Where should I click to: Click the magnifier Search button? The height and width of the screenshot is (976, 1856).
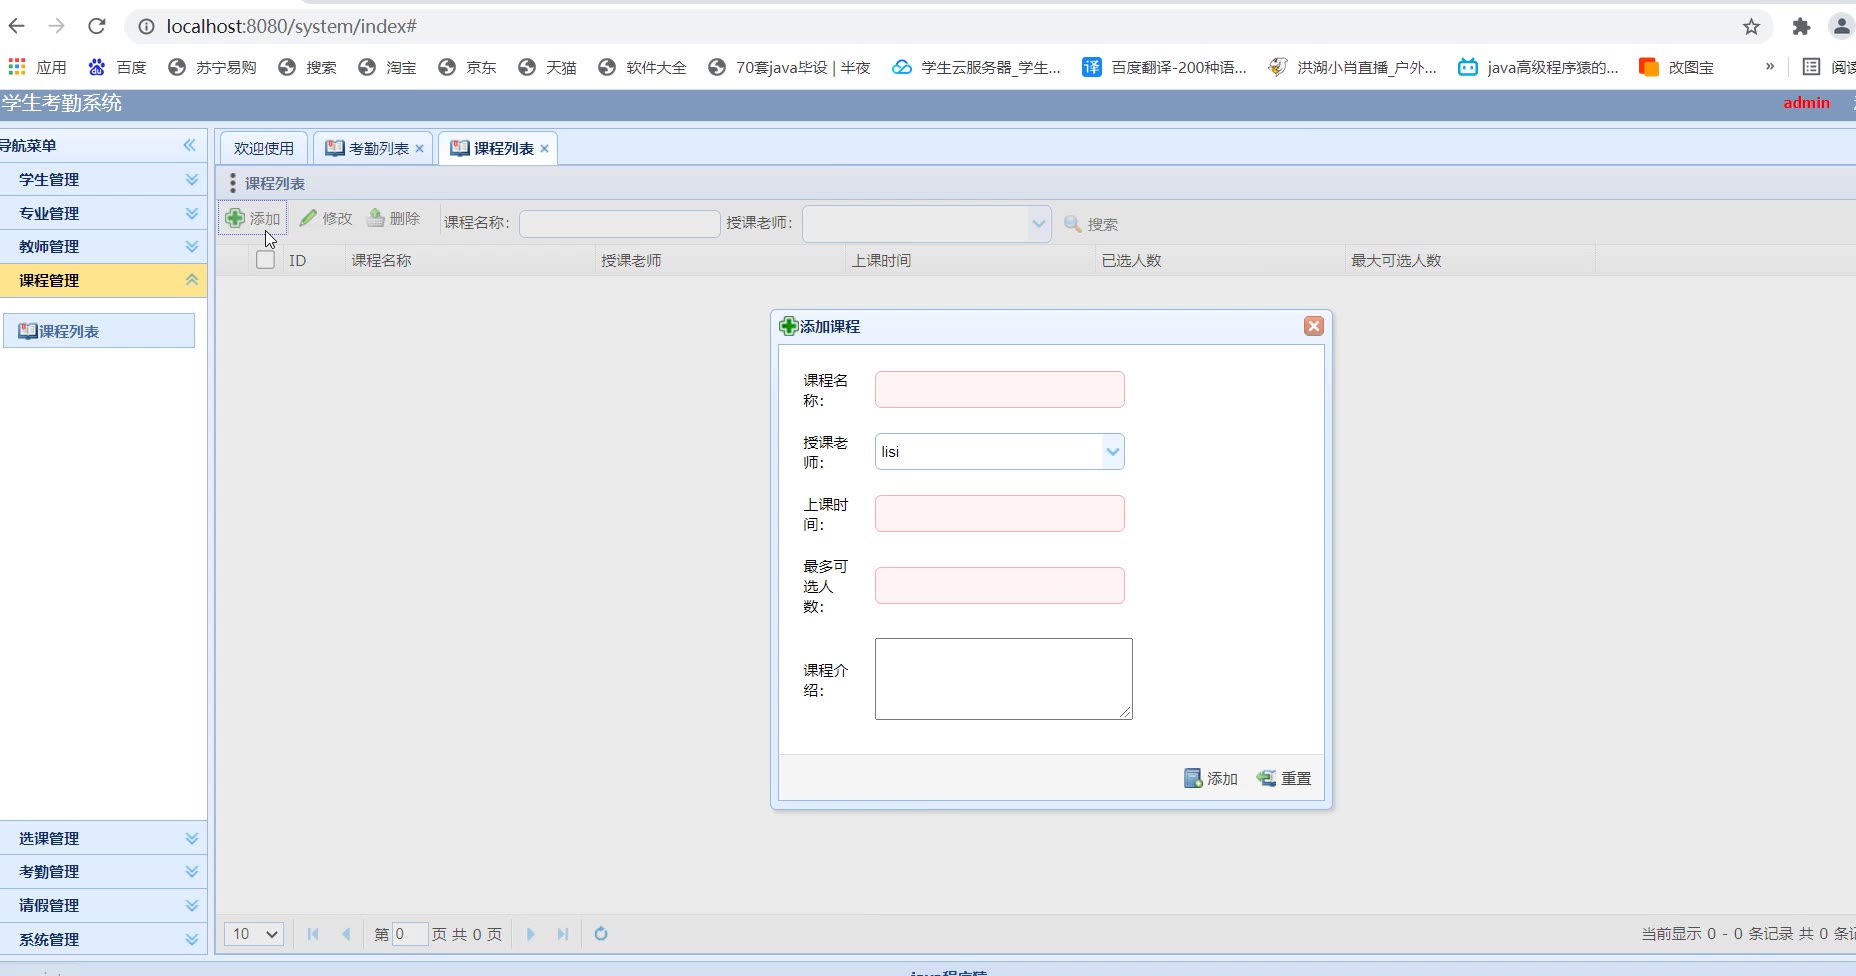click(1090, 224)
